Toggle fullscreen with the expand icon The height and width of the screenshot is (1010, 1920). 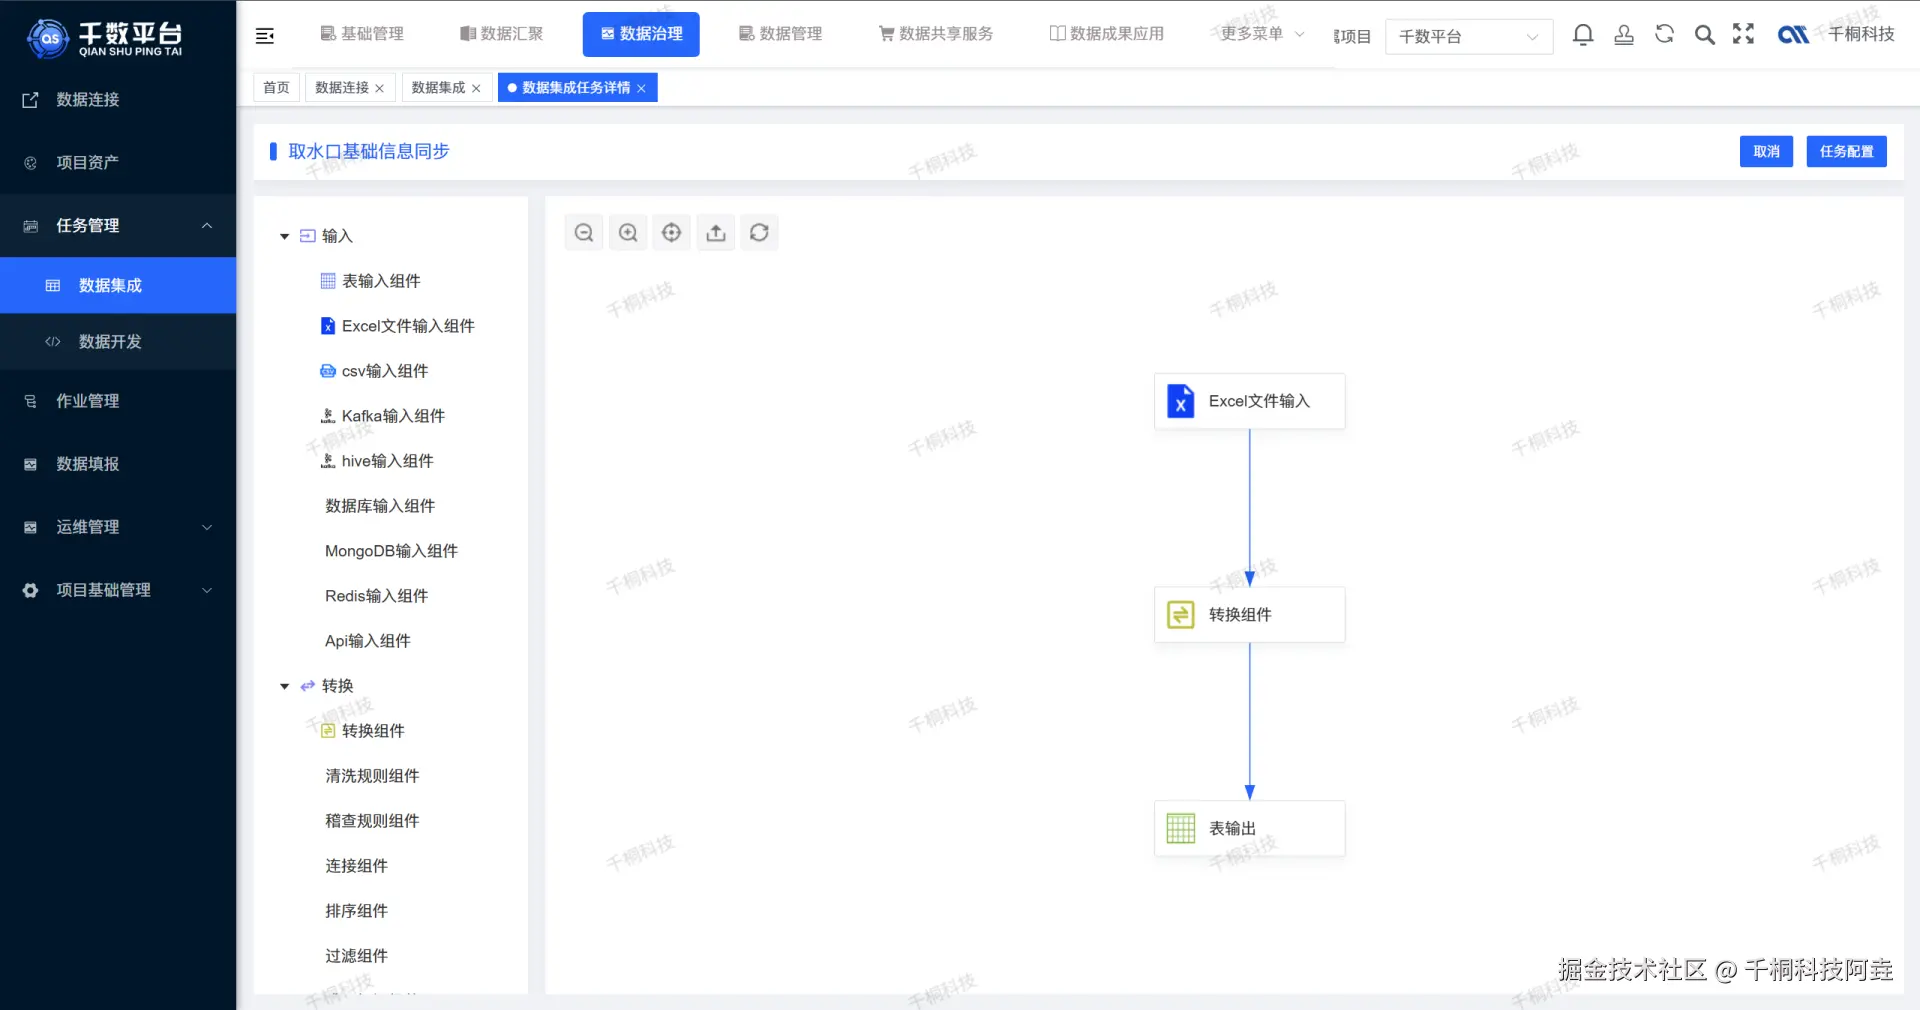pos(1744,34)
